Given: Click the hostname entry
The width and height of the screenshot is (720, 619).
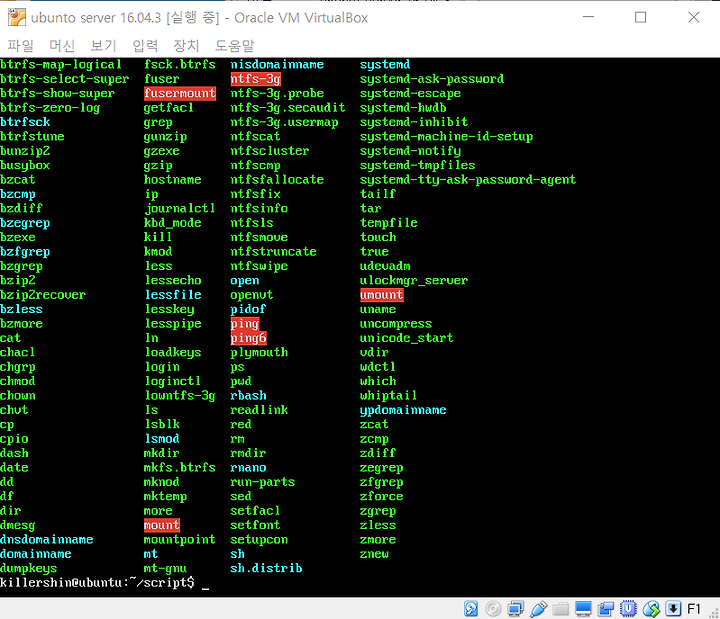Looking at the screenshot, I should tap(173, 180).
